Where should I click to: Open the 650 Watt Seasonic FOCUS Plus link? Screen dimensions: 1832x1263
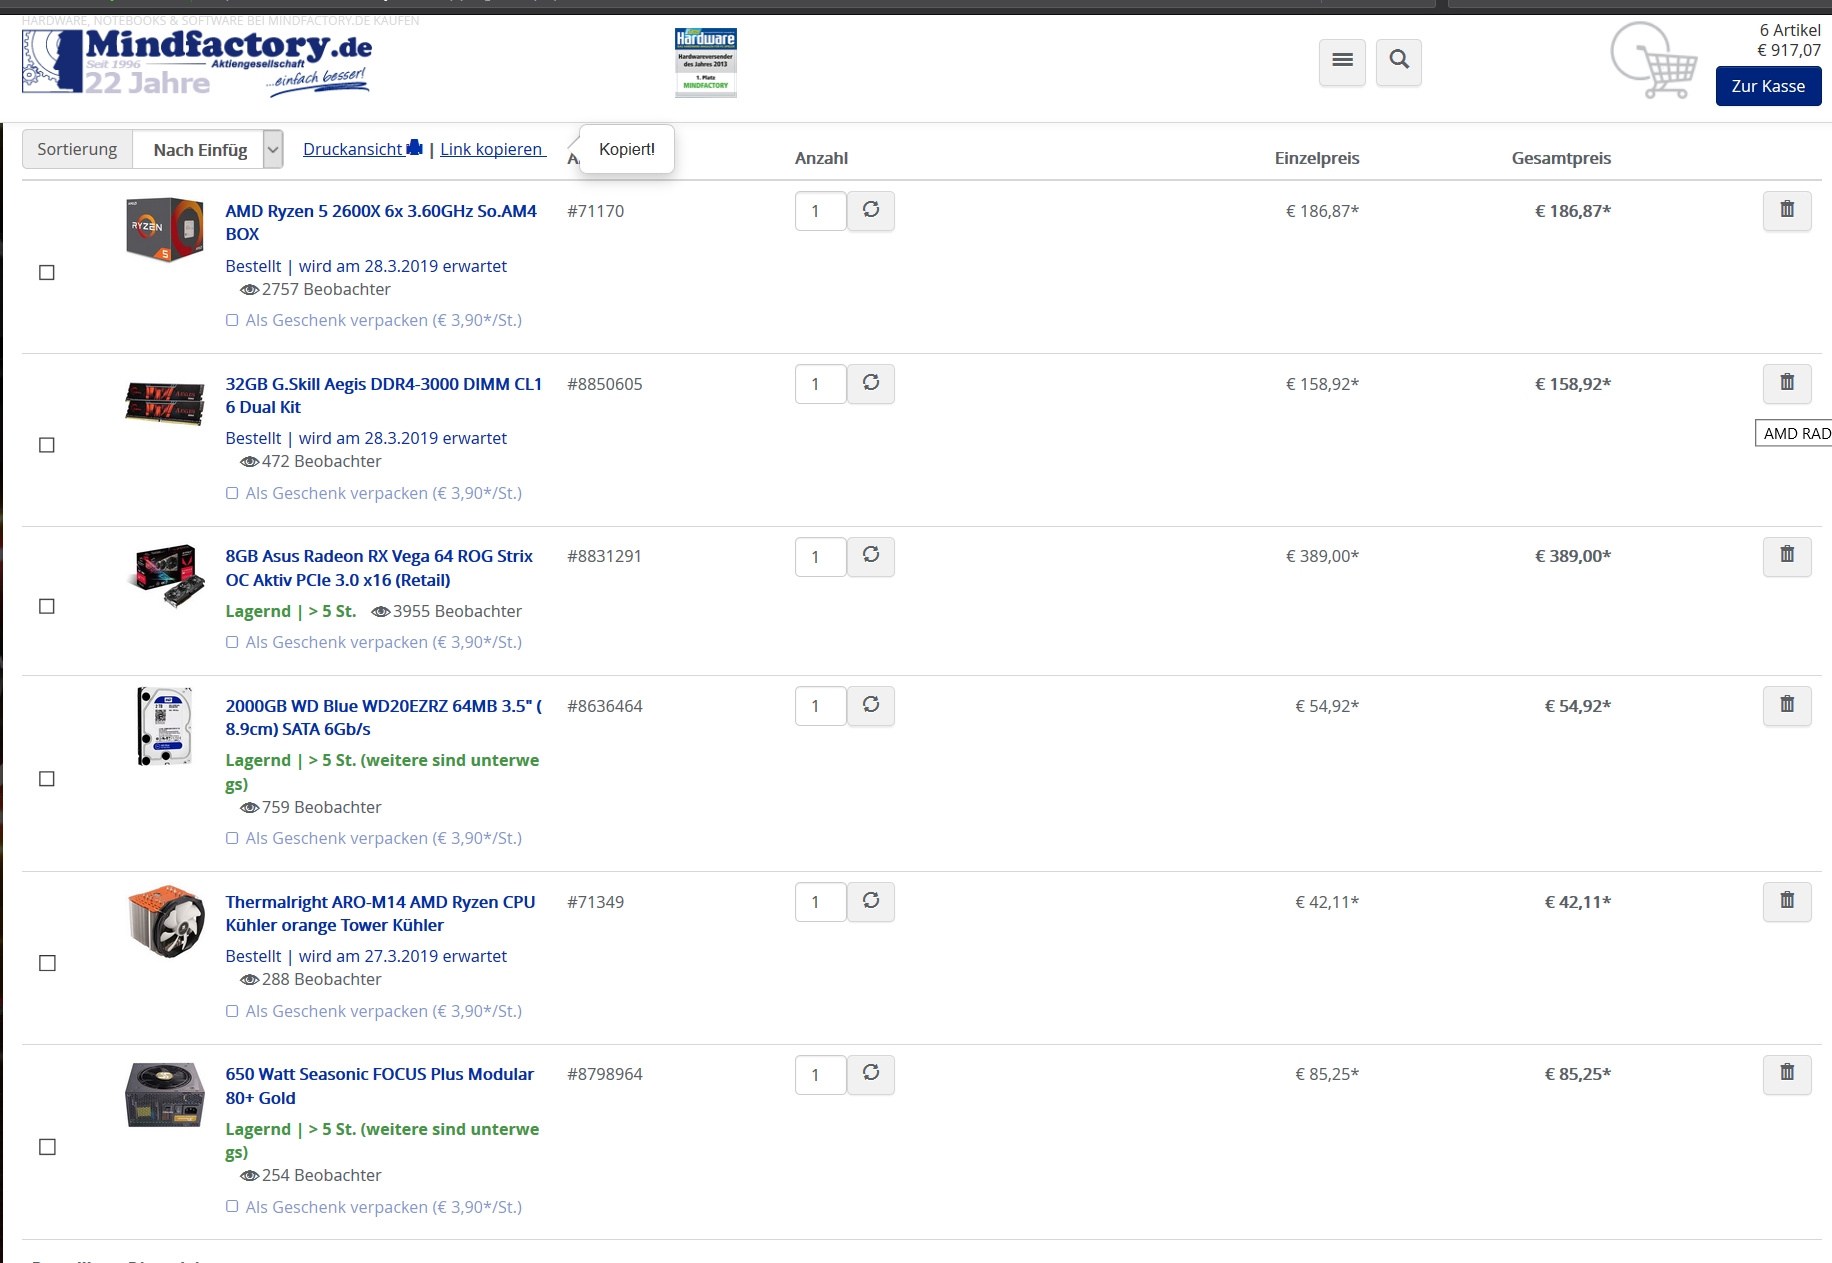pyautogui.click(x=379, y=1086)
